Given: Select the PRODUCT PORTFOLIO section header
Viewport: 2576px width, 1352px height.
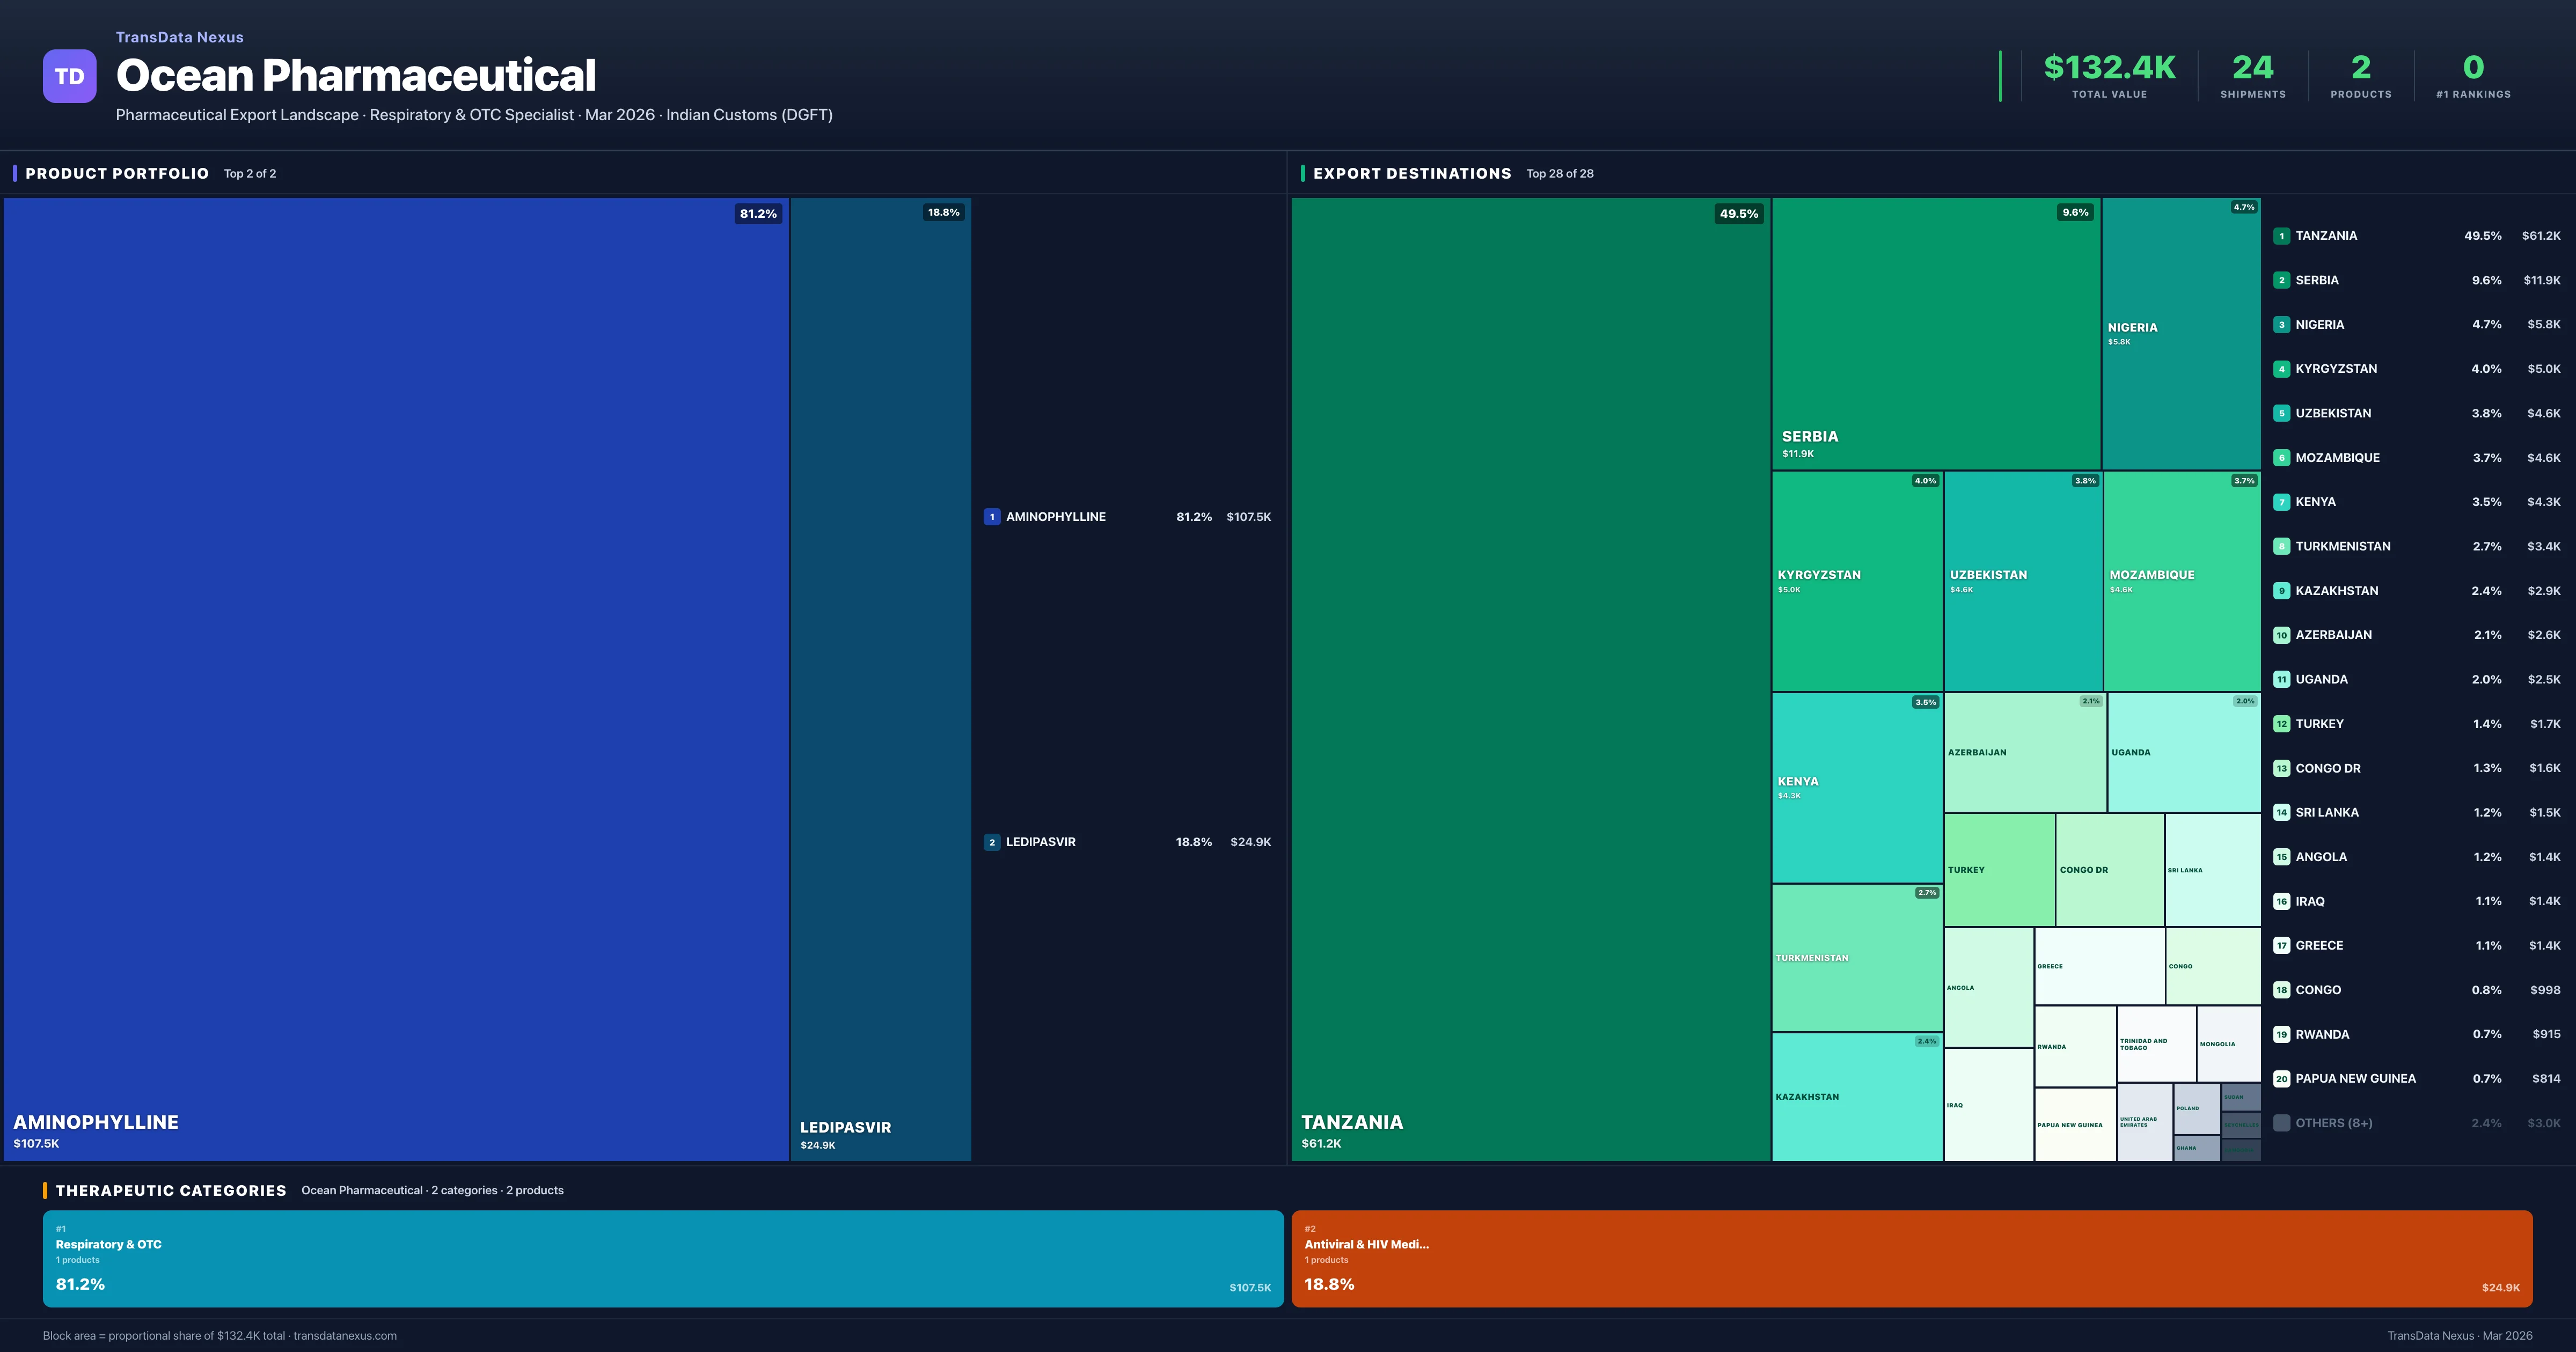Looking at the screenshot, I should (x=116, y=173).
